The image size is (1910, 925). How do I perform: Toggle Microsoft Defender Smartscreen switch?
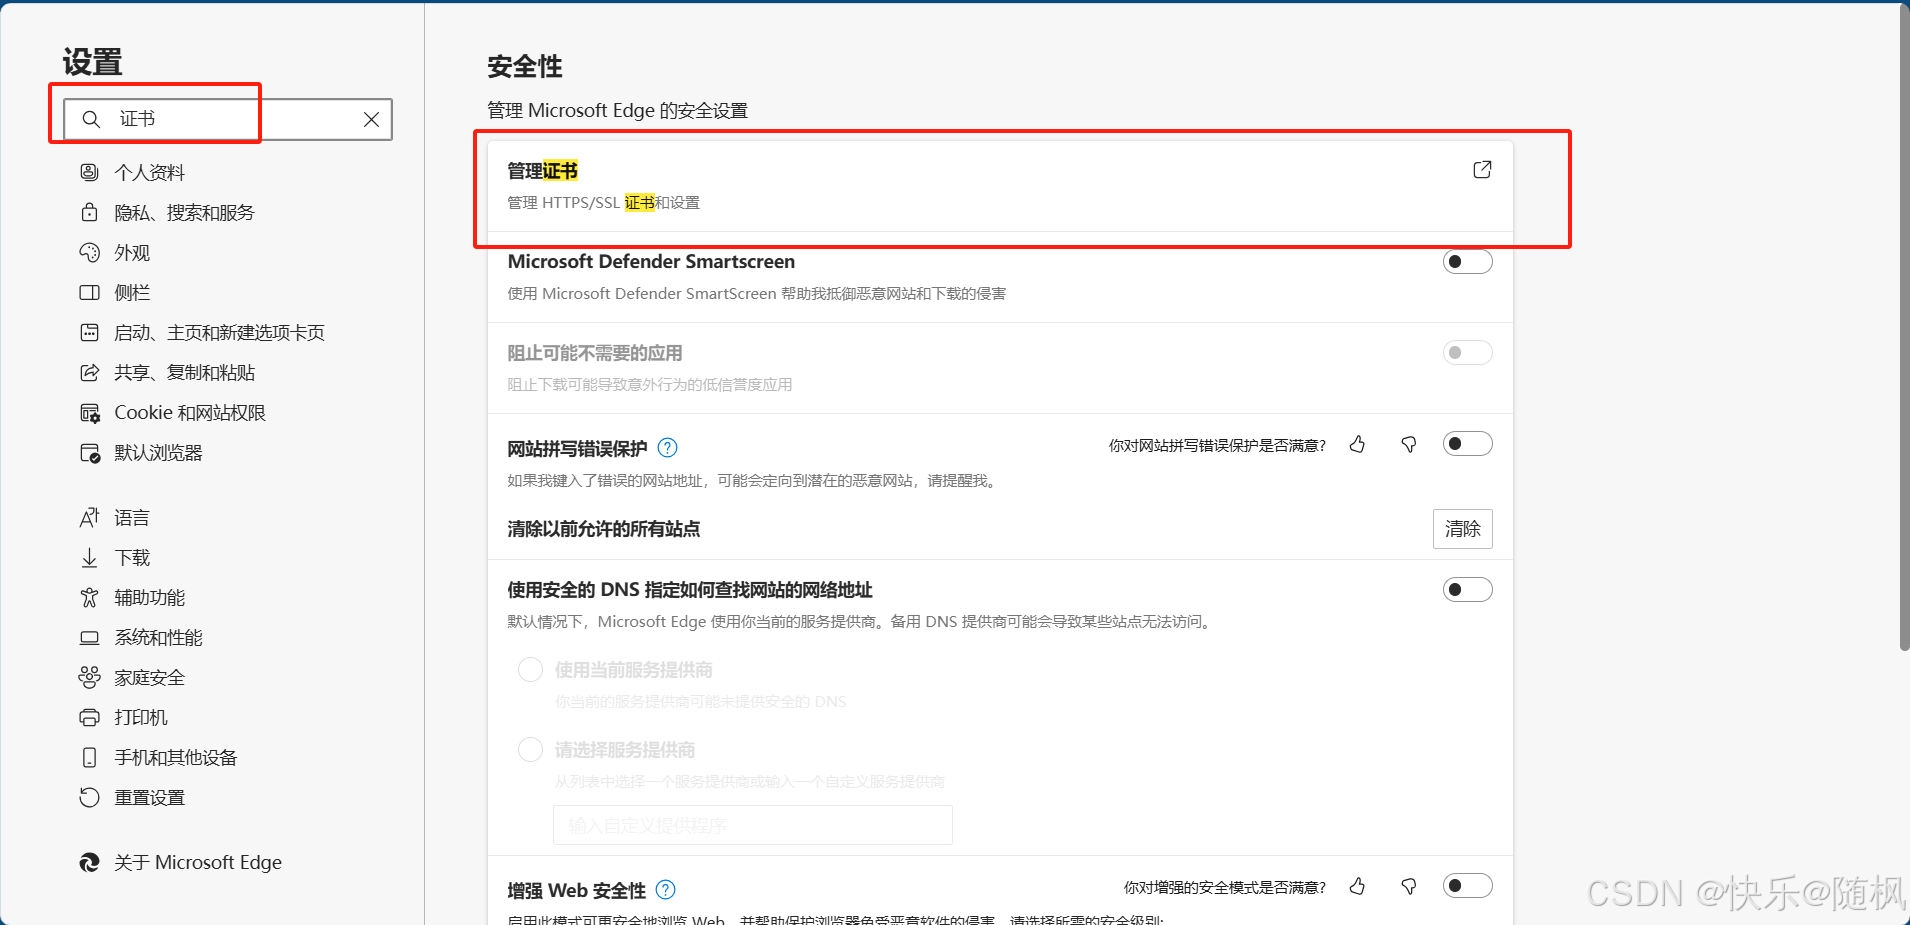pyautogui.click(x=1467, y=262)
